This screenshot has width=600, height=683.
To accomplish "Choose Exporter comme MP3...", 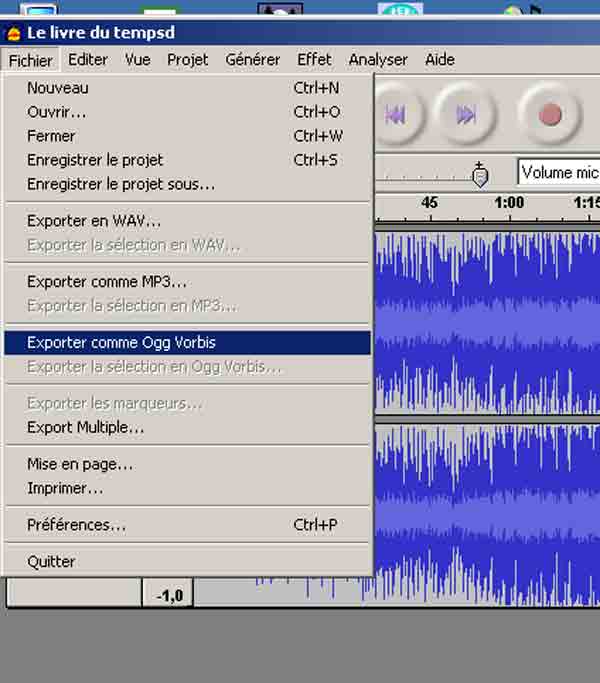I will point(106,282).
